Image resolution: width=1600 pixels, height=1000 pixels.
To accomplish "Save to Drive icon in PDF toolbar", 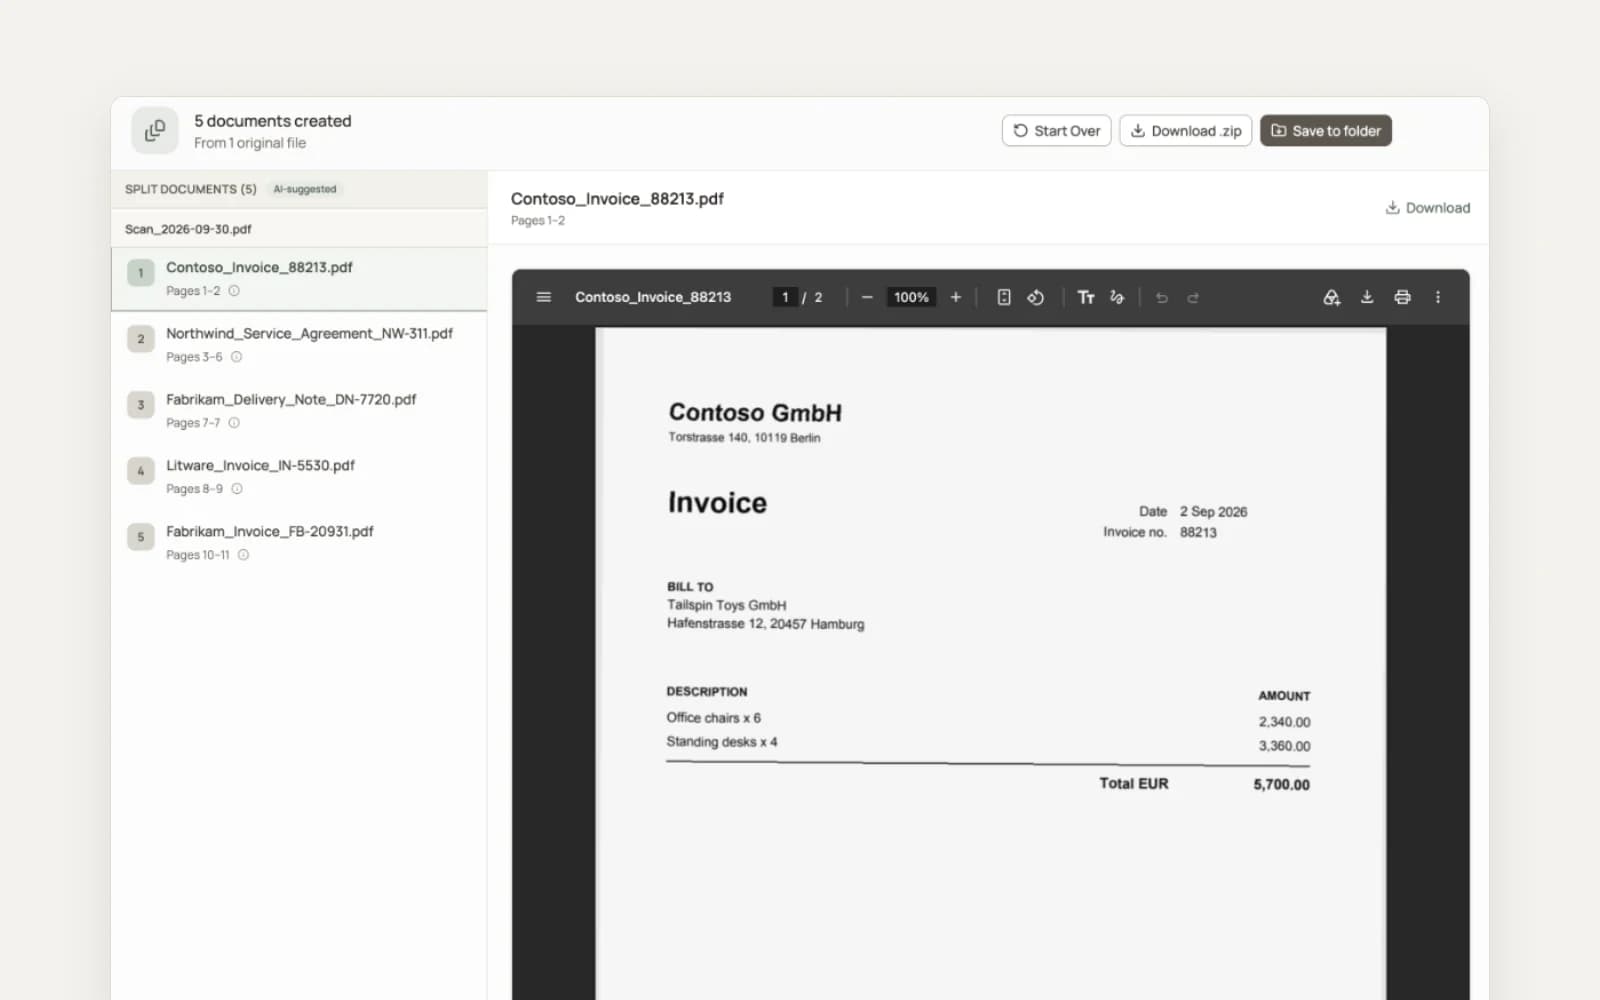I will (x=1331, y=297).
